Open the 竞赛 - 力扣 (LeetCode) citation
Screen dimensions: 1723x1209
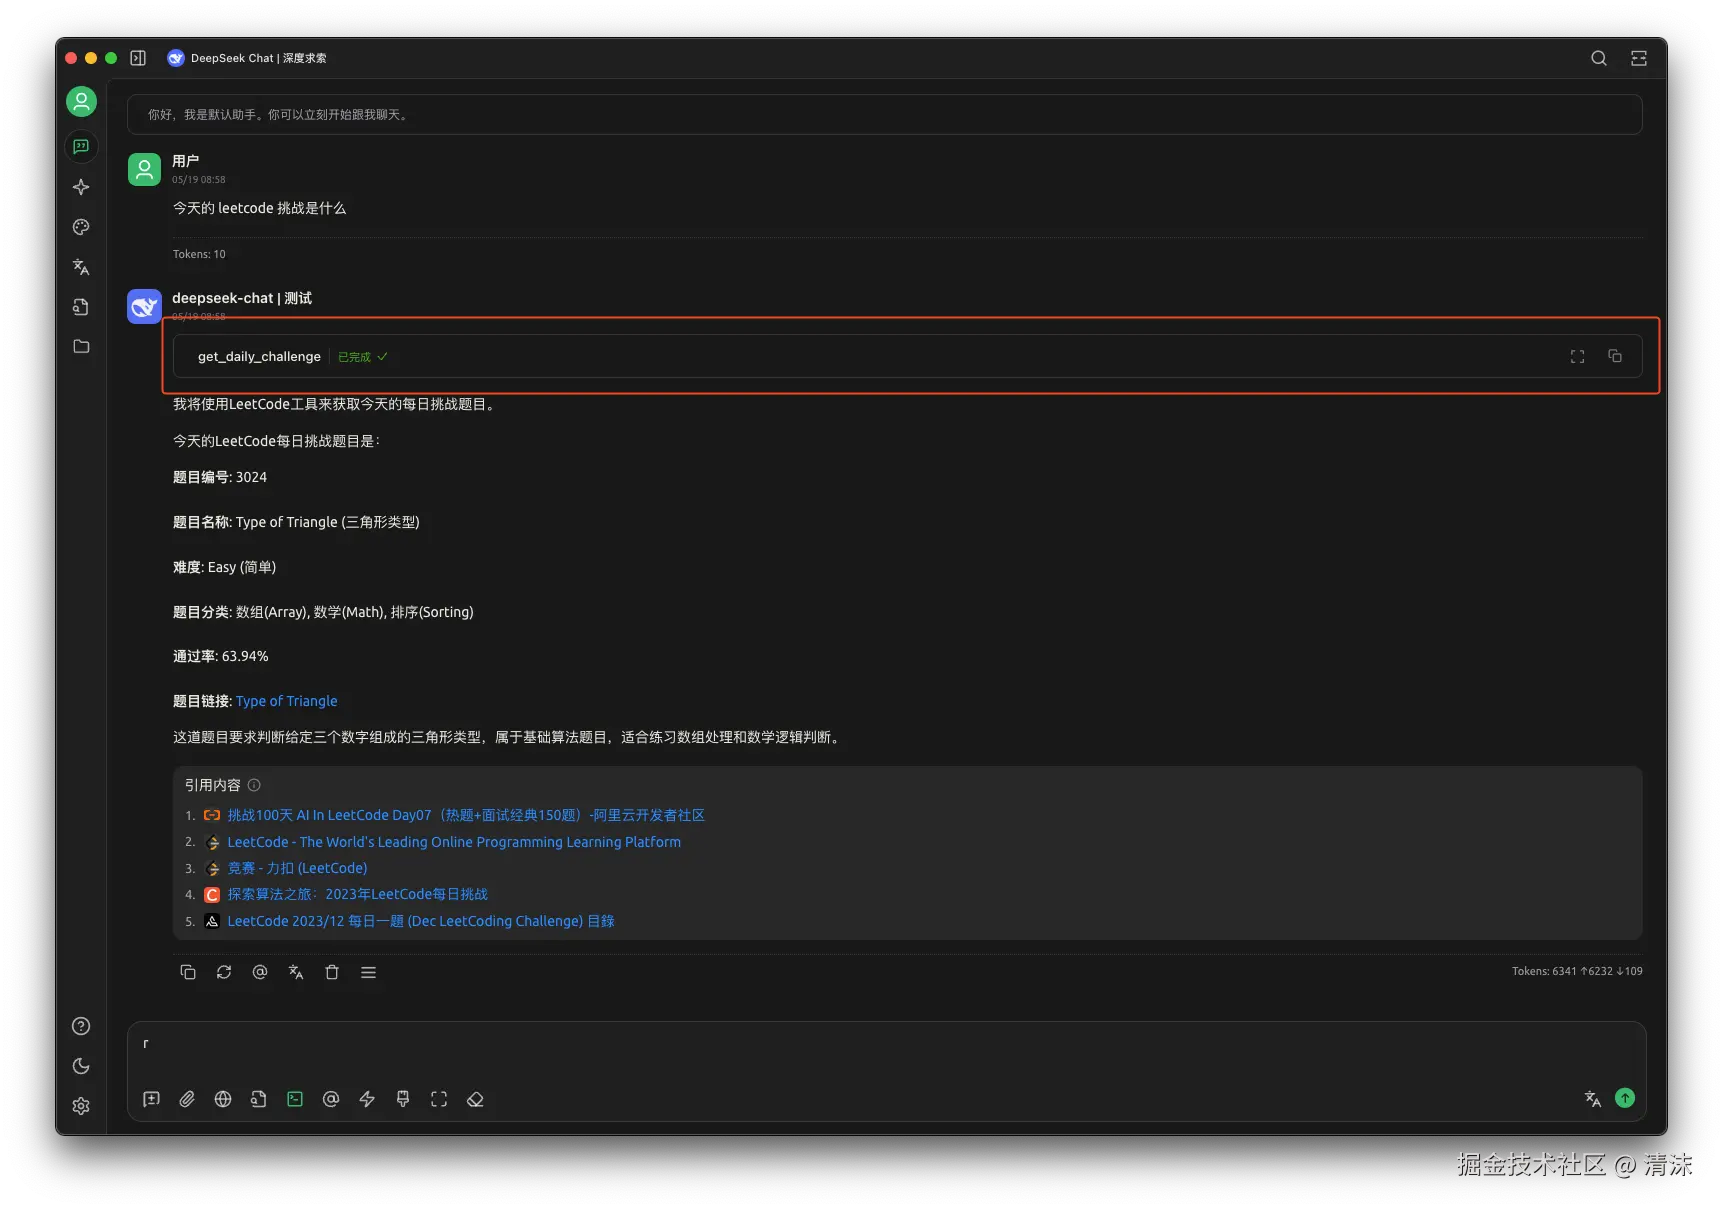(297, 868)
